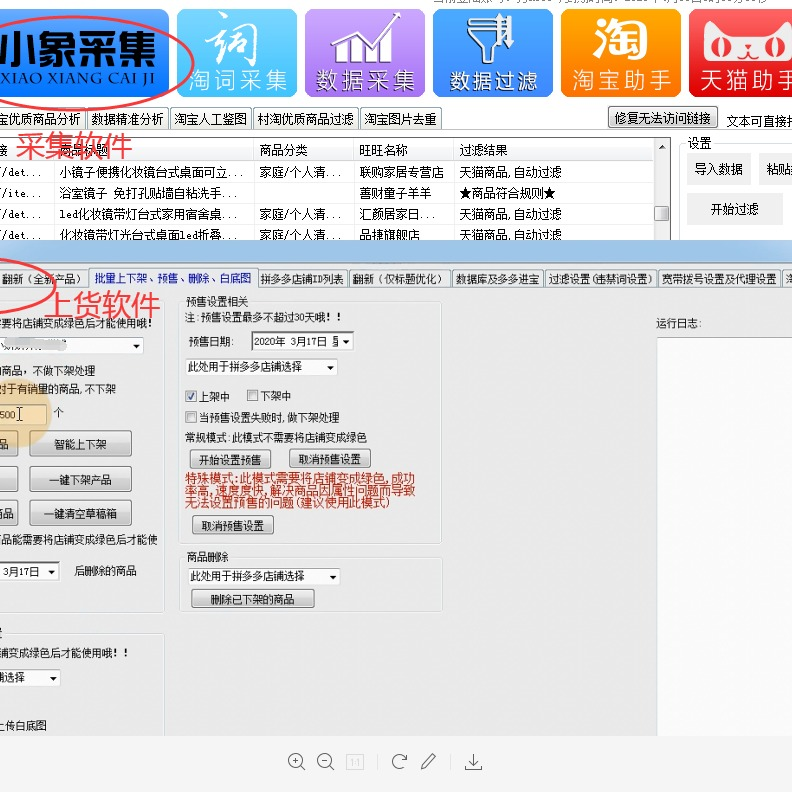The image size is (792, 792).
Task: Open the 数据采集 chart tile
Action: click(365, 53)
